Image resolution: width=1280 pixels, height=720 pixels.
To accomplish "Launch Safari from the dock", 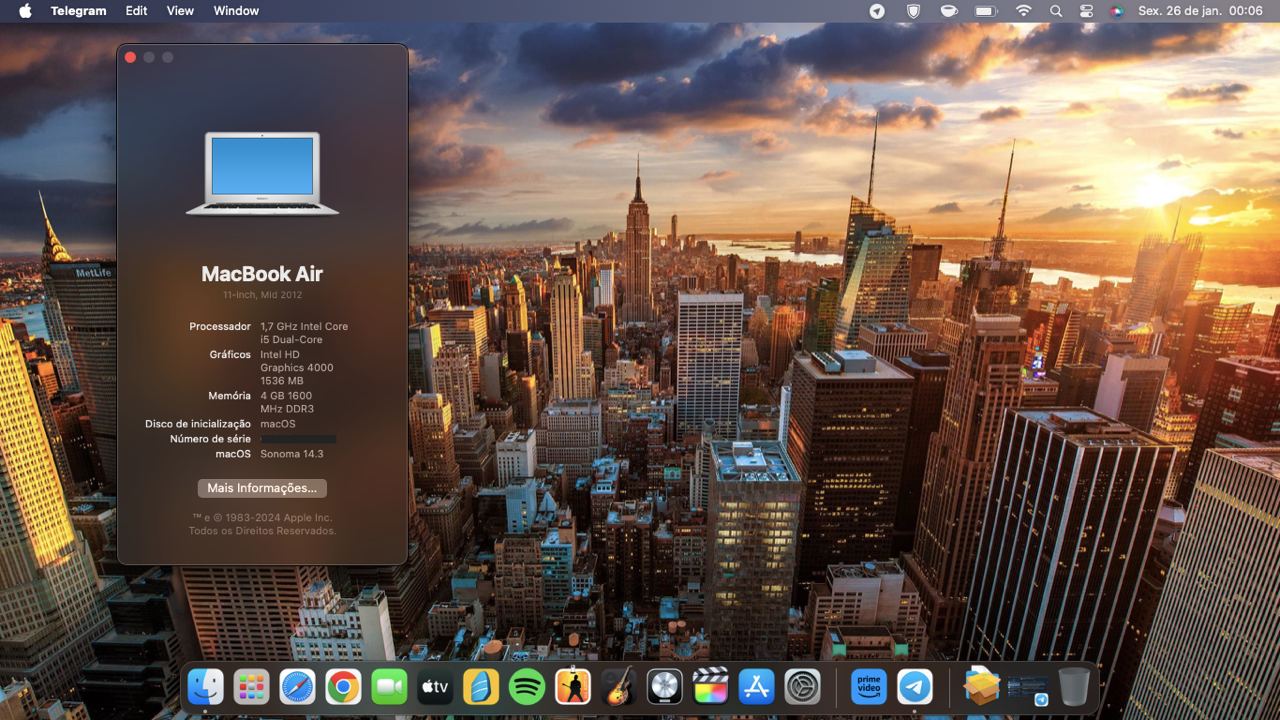I will click(x=297, y=687).
